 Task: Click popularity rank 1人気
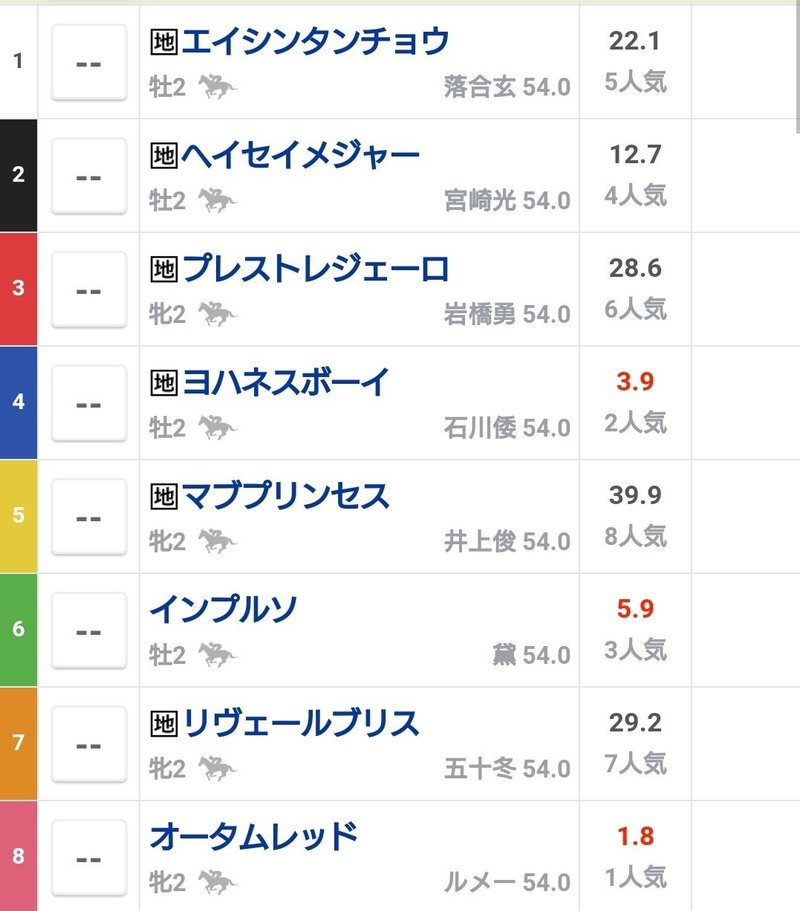[x=635, y=877]
